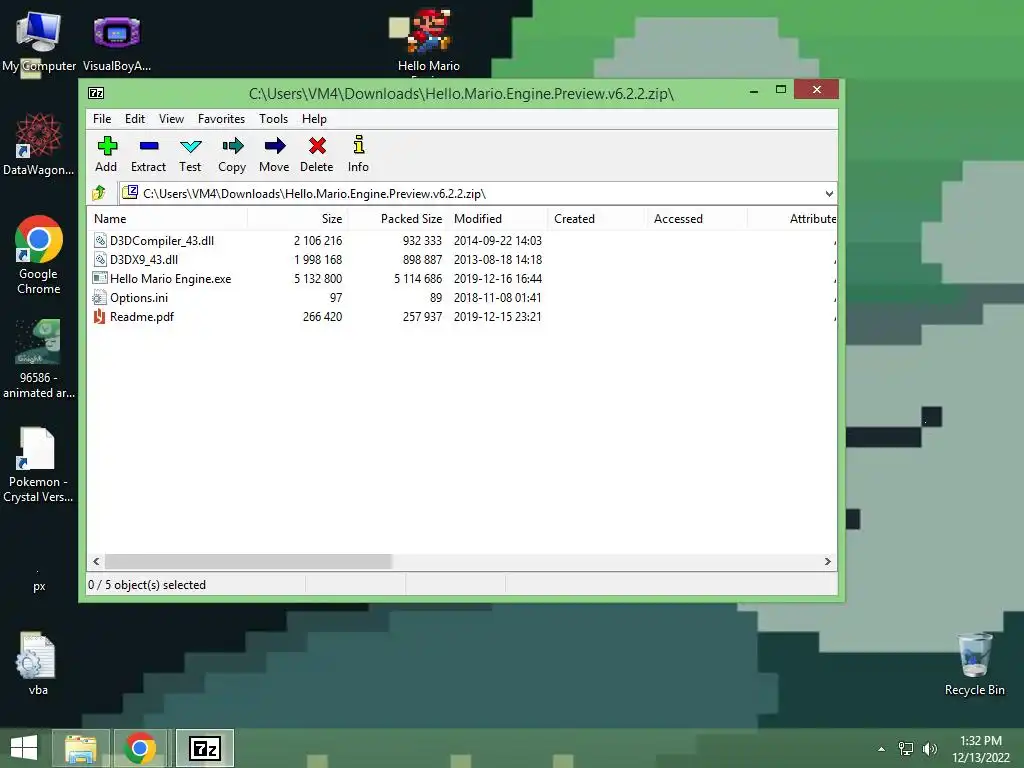Viewport: 1024px width, 768px height.
Task: Click the scrollbar left arrow
Action: (97, 562)
